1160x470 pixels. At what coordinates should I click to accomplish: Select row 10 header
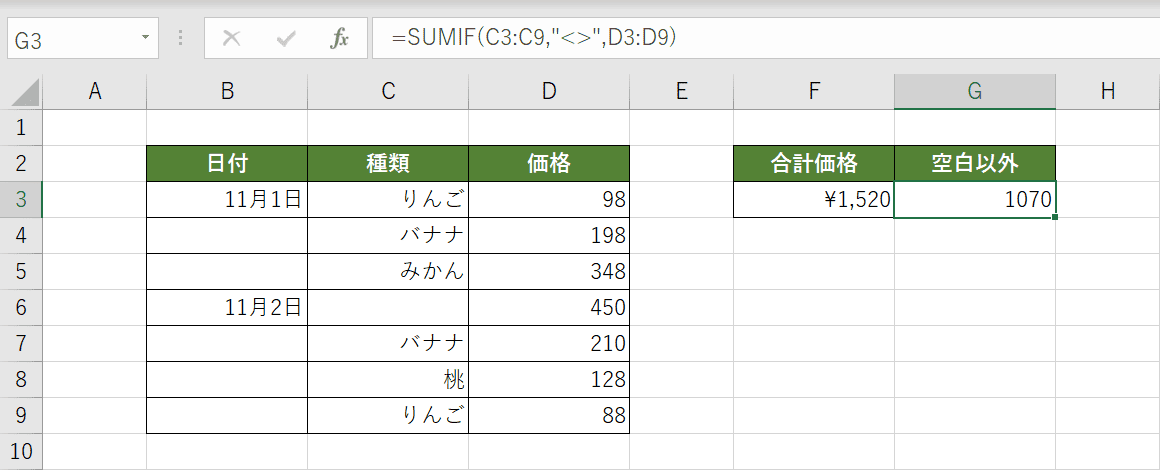tap(21, 451)
